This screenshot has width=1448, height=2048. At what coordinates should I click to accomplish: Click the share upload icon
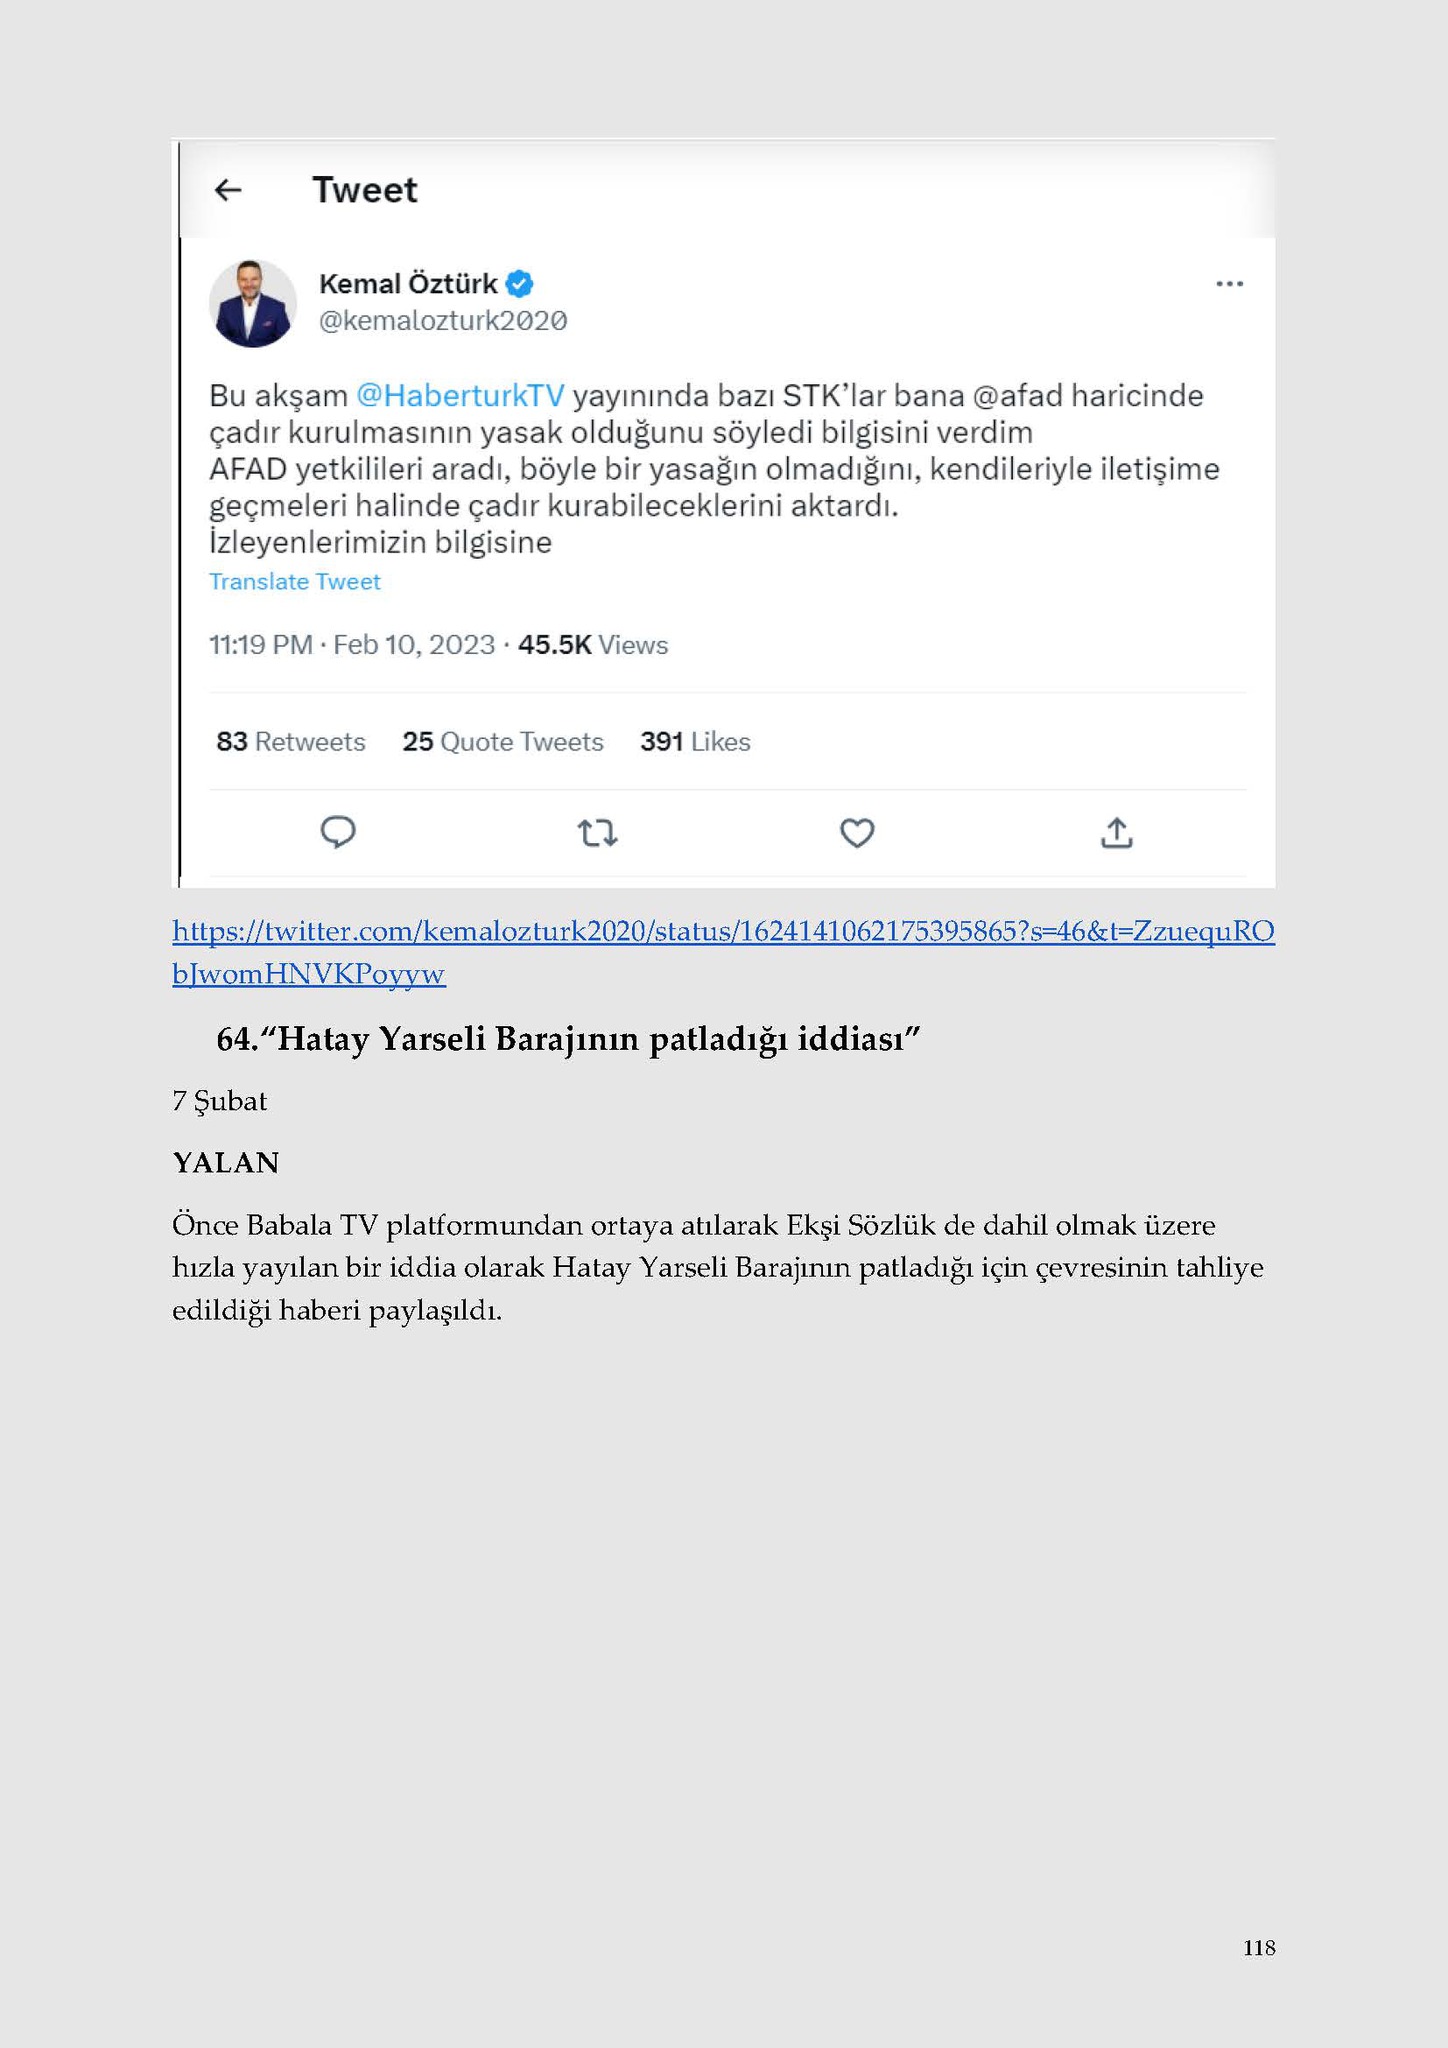[1116, 832]
